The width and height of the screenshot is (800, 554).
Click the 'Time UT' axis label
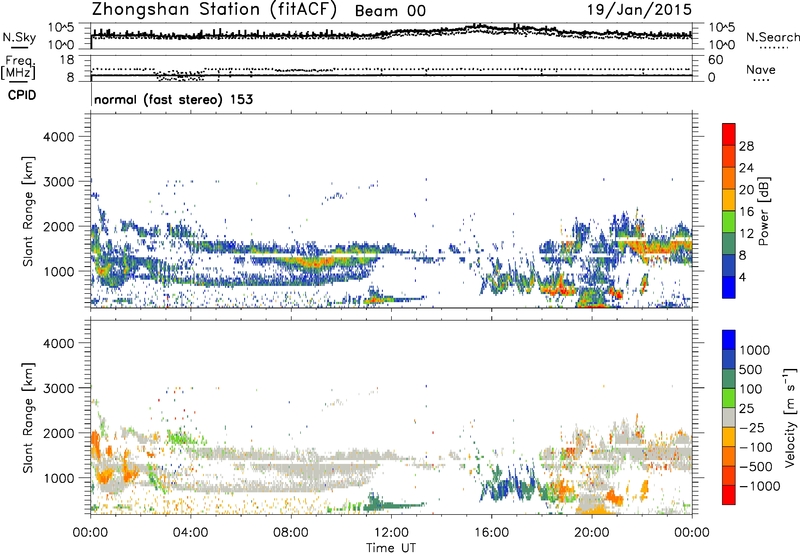click(x=391, y=547)
